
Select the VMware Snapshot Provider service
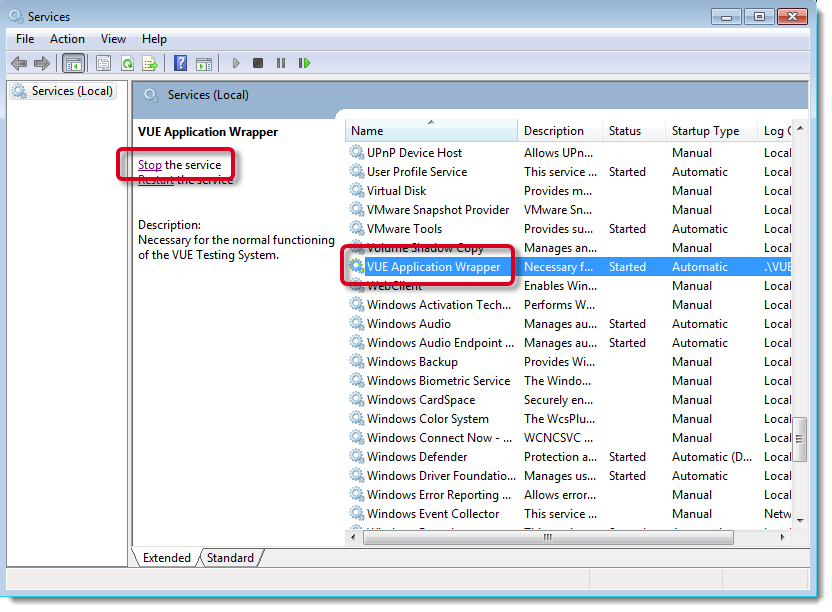pos(569,210)
